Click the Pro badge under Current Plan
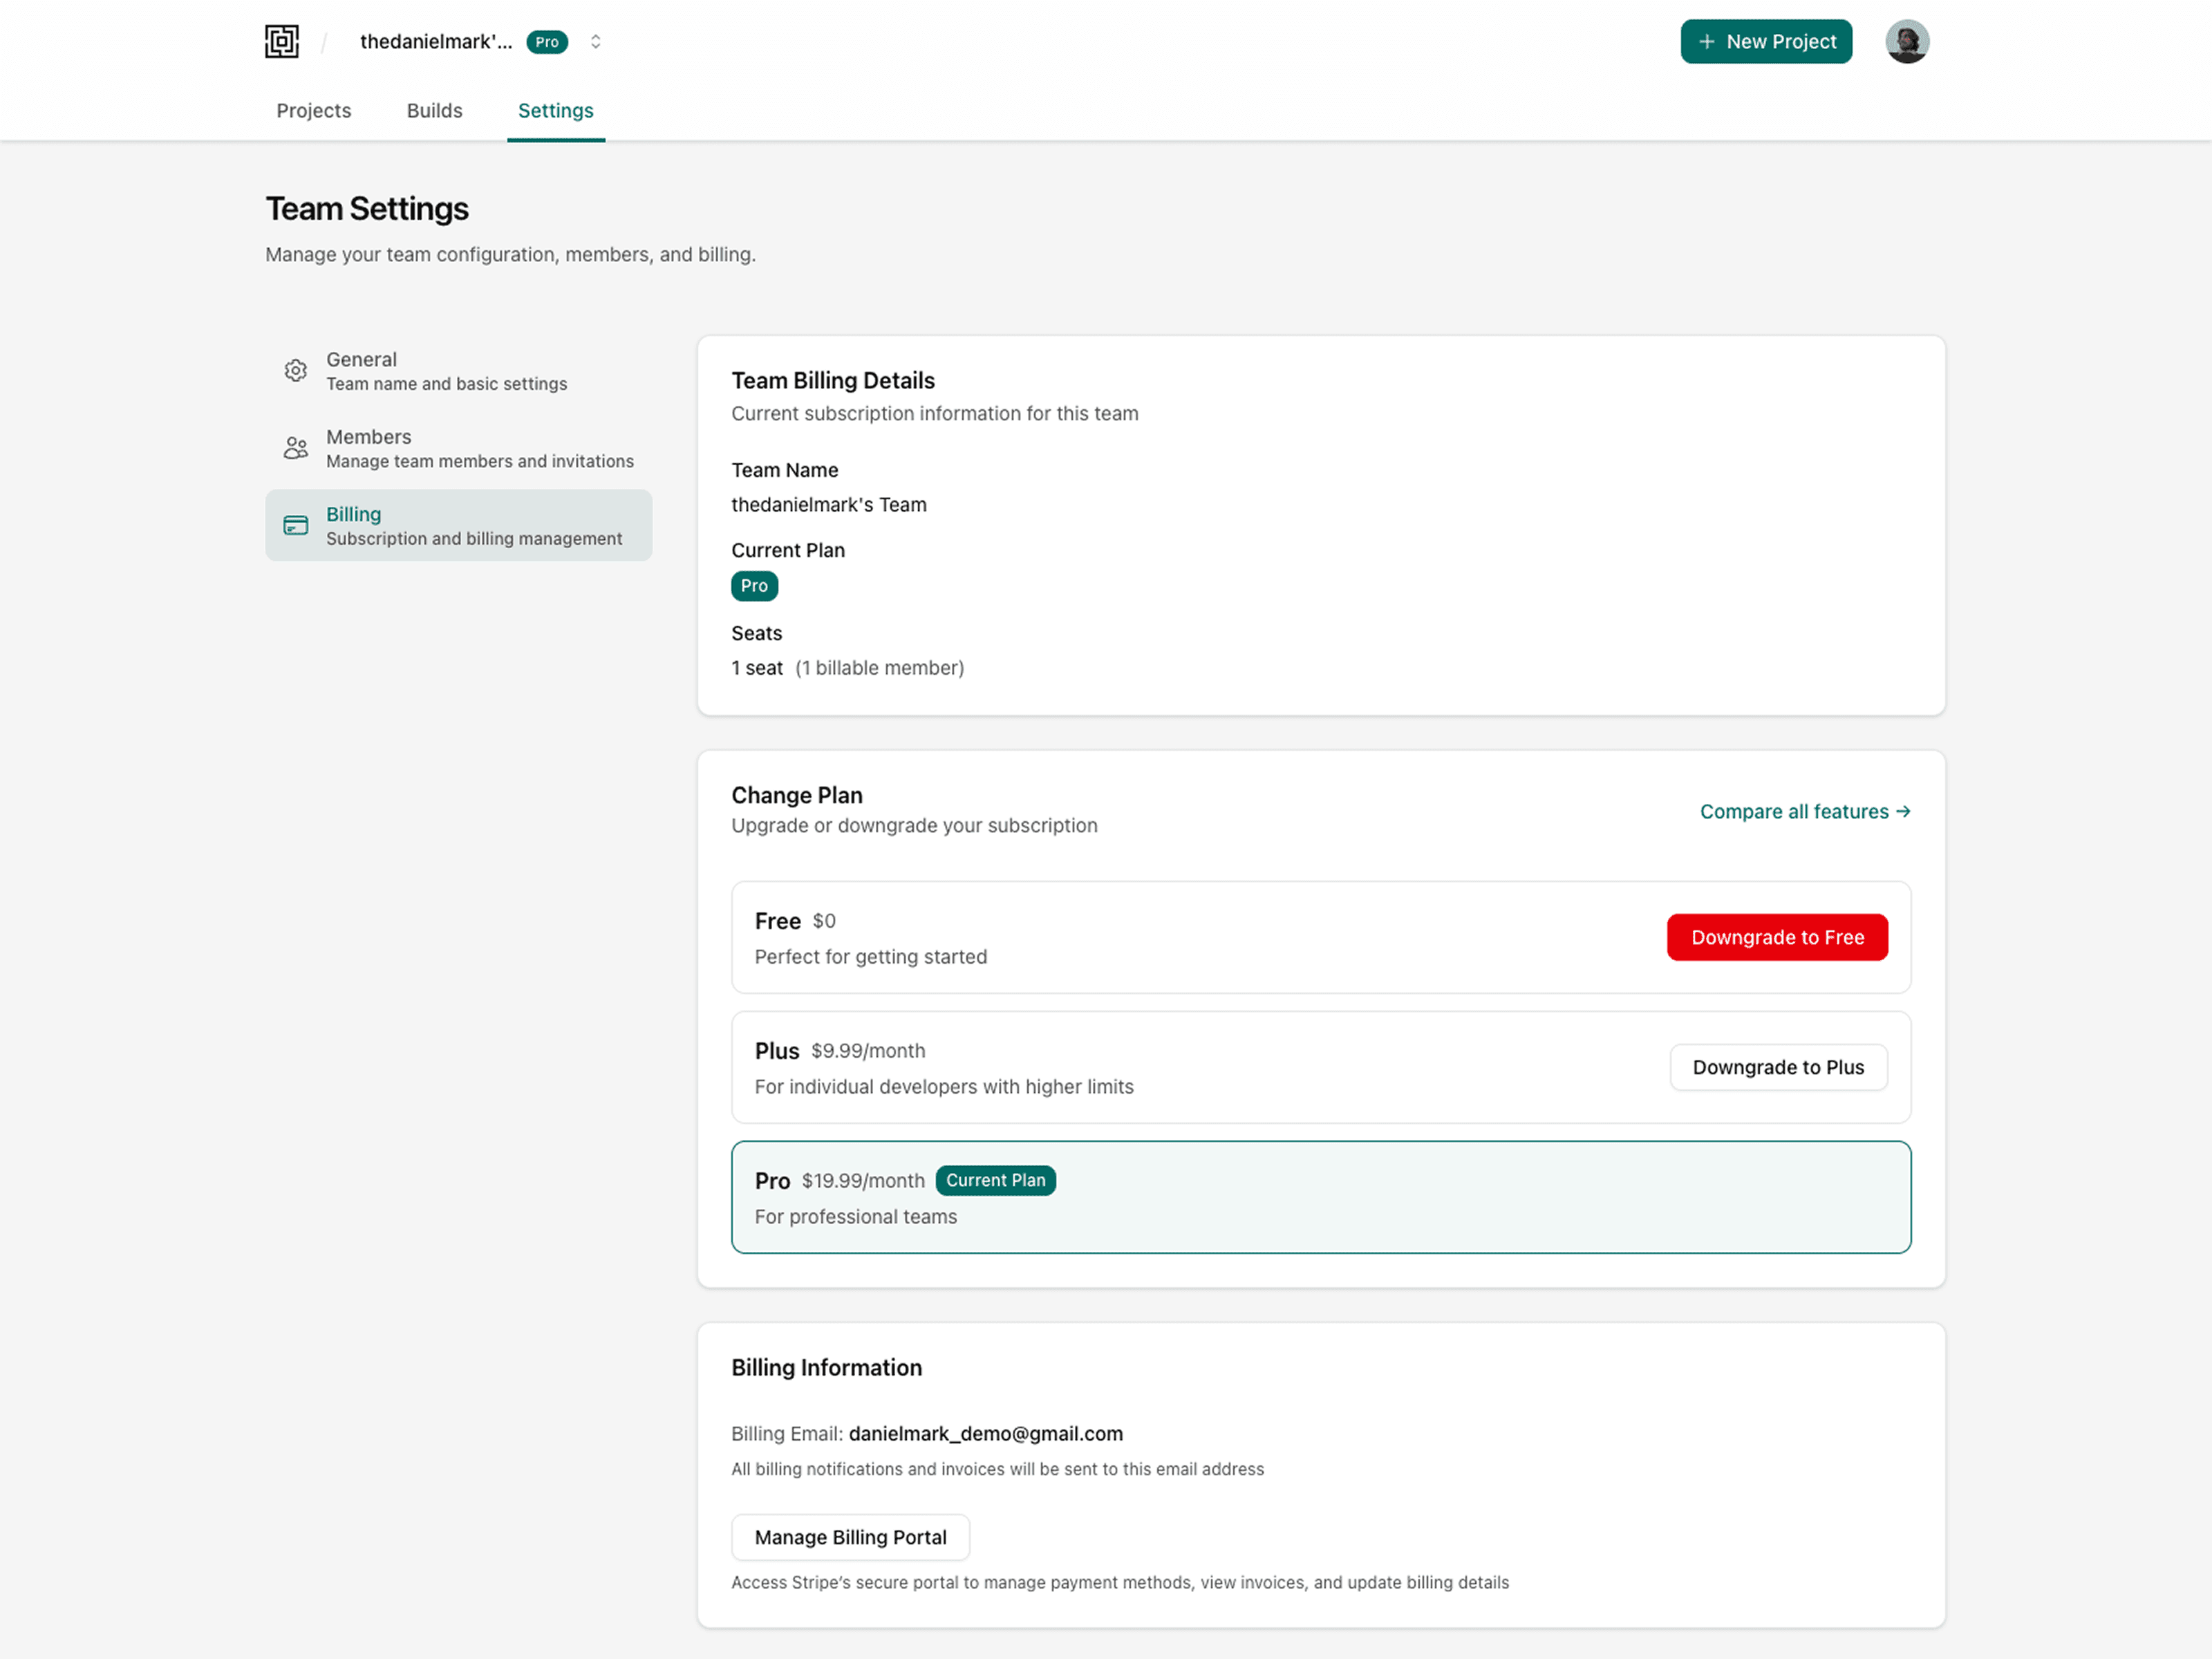 point(754,586)
